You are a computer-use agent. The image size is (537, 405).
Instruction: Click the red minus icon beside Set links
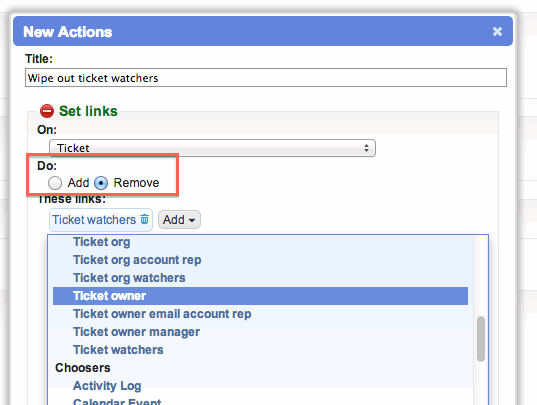point(47,111)
